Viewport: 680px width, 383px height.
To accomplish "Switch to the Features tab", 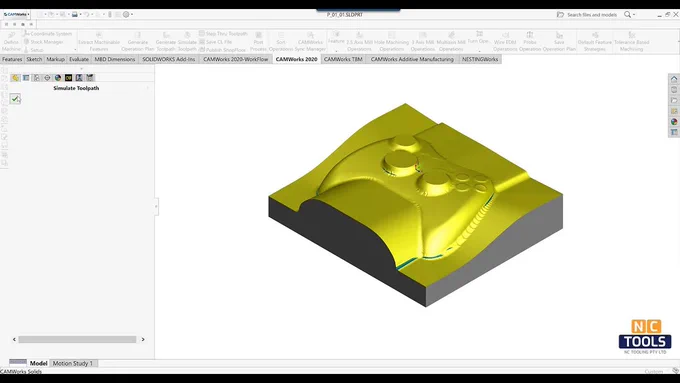I will (x=12, y=59).
